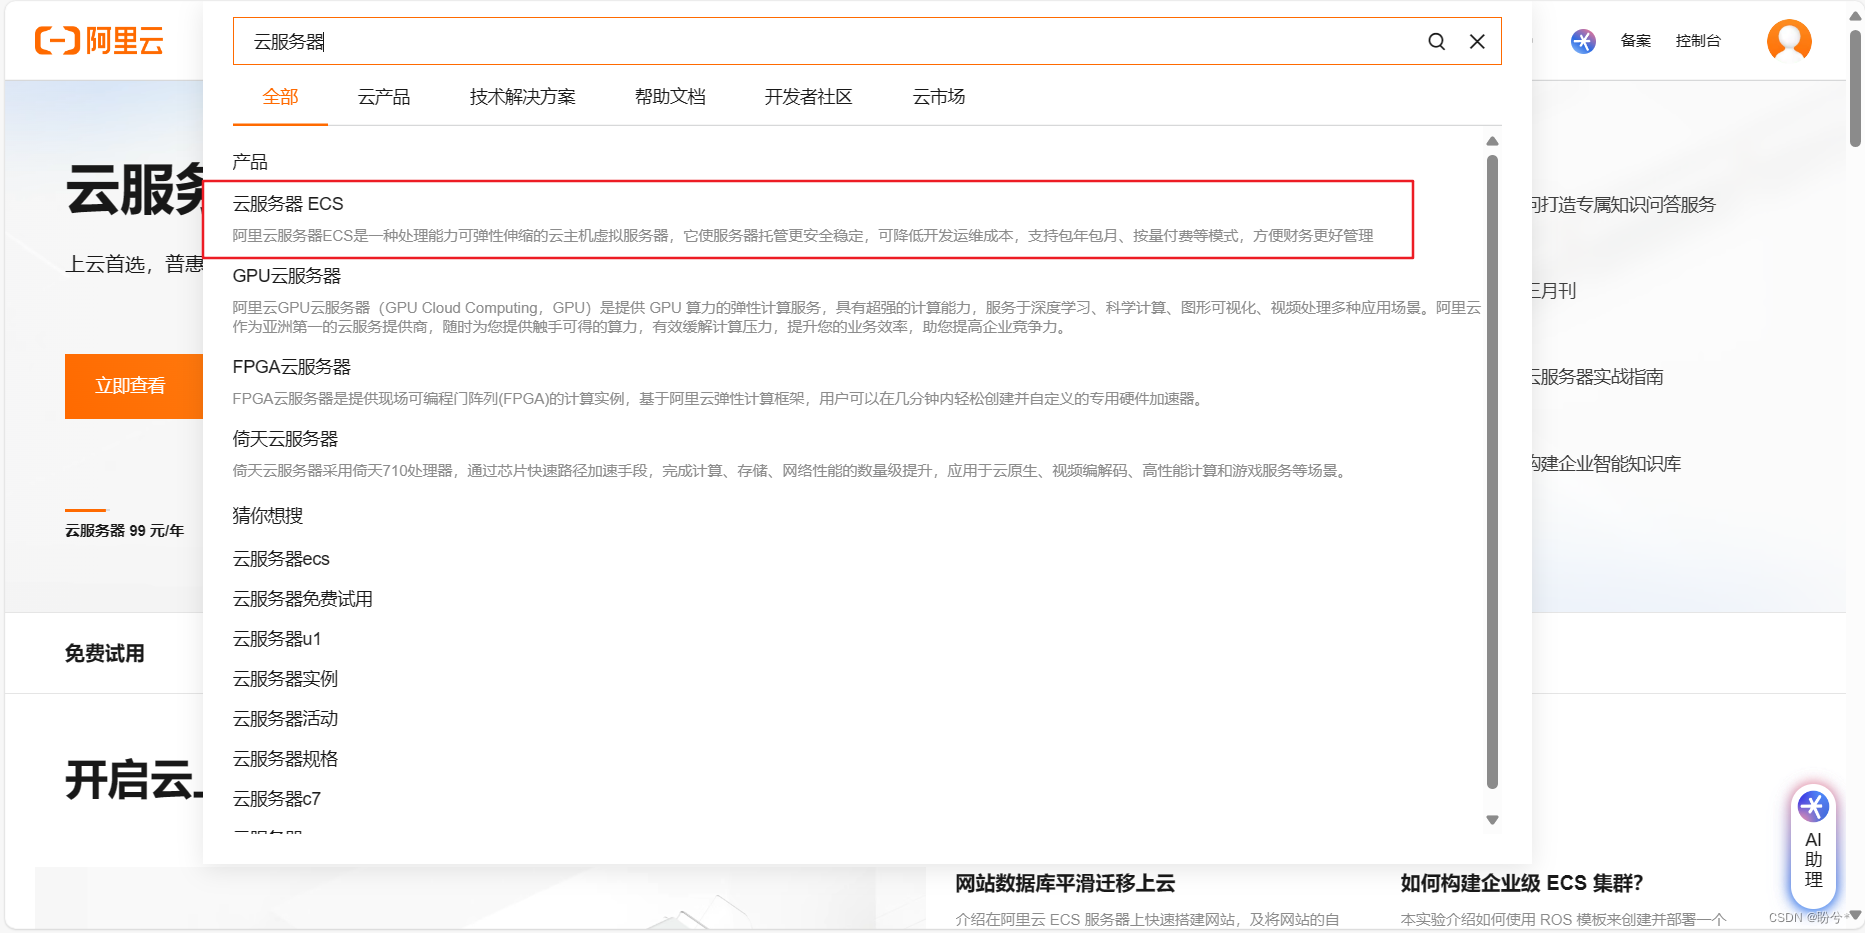Click the 云服务器 99 元/年 promo
The image size is (1865, 933).
[124, 531]
